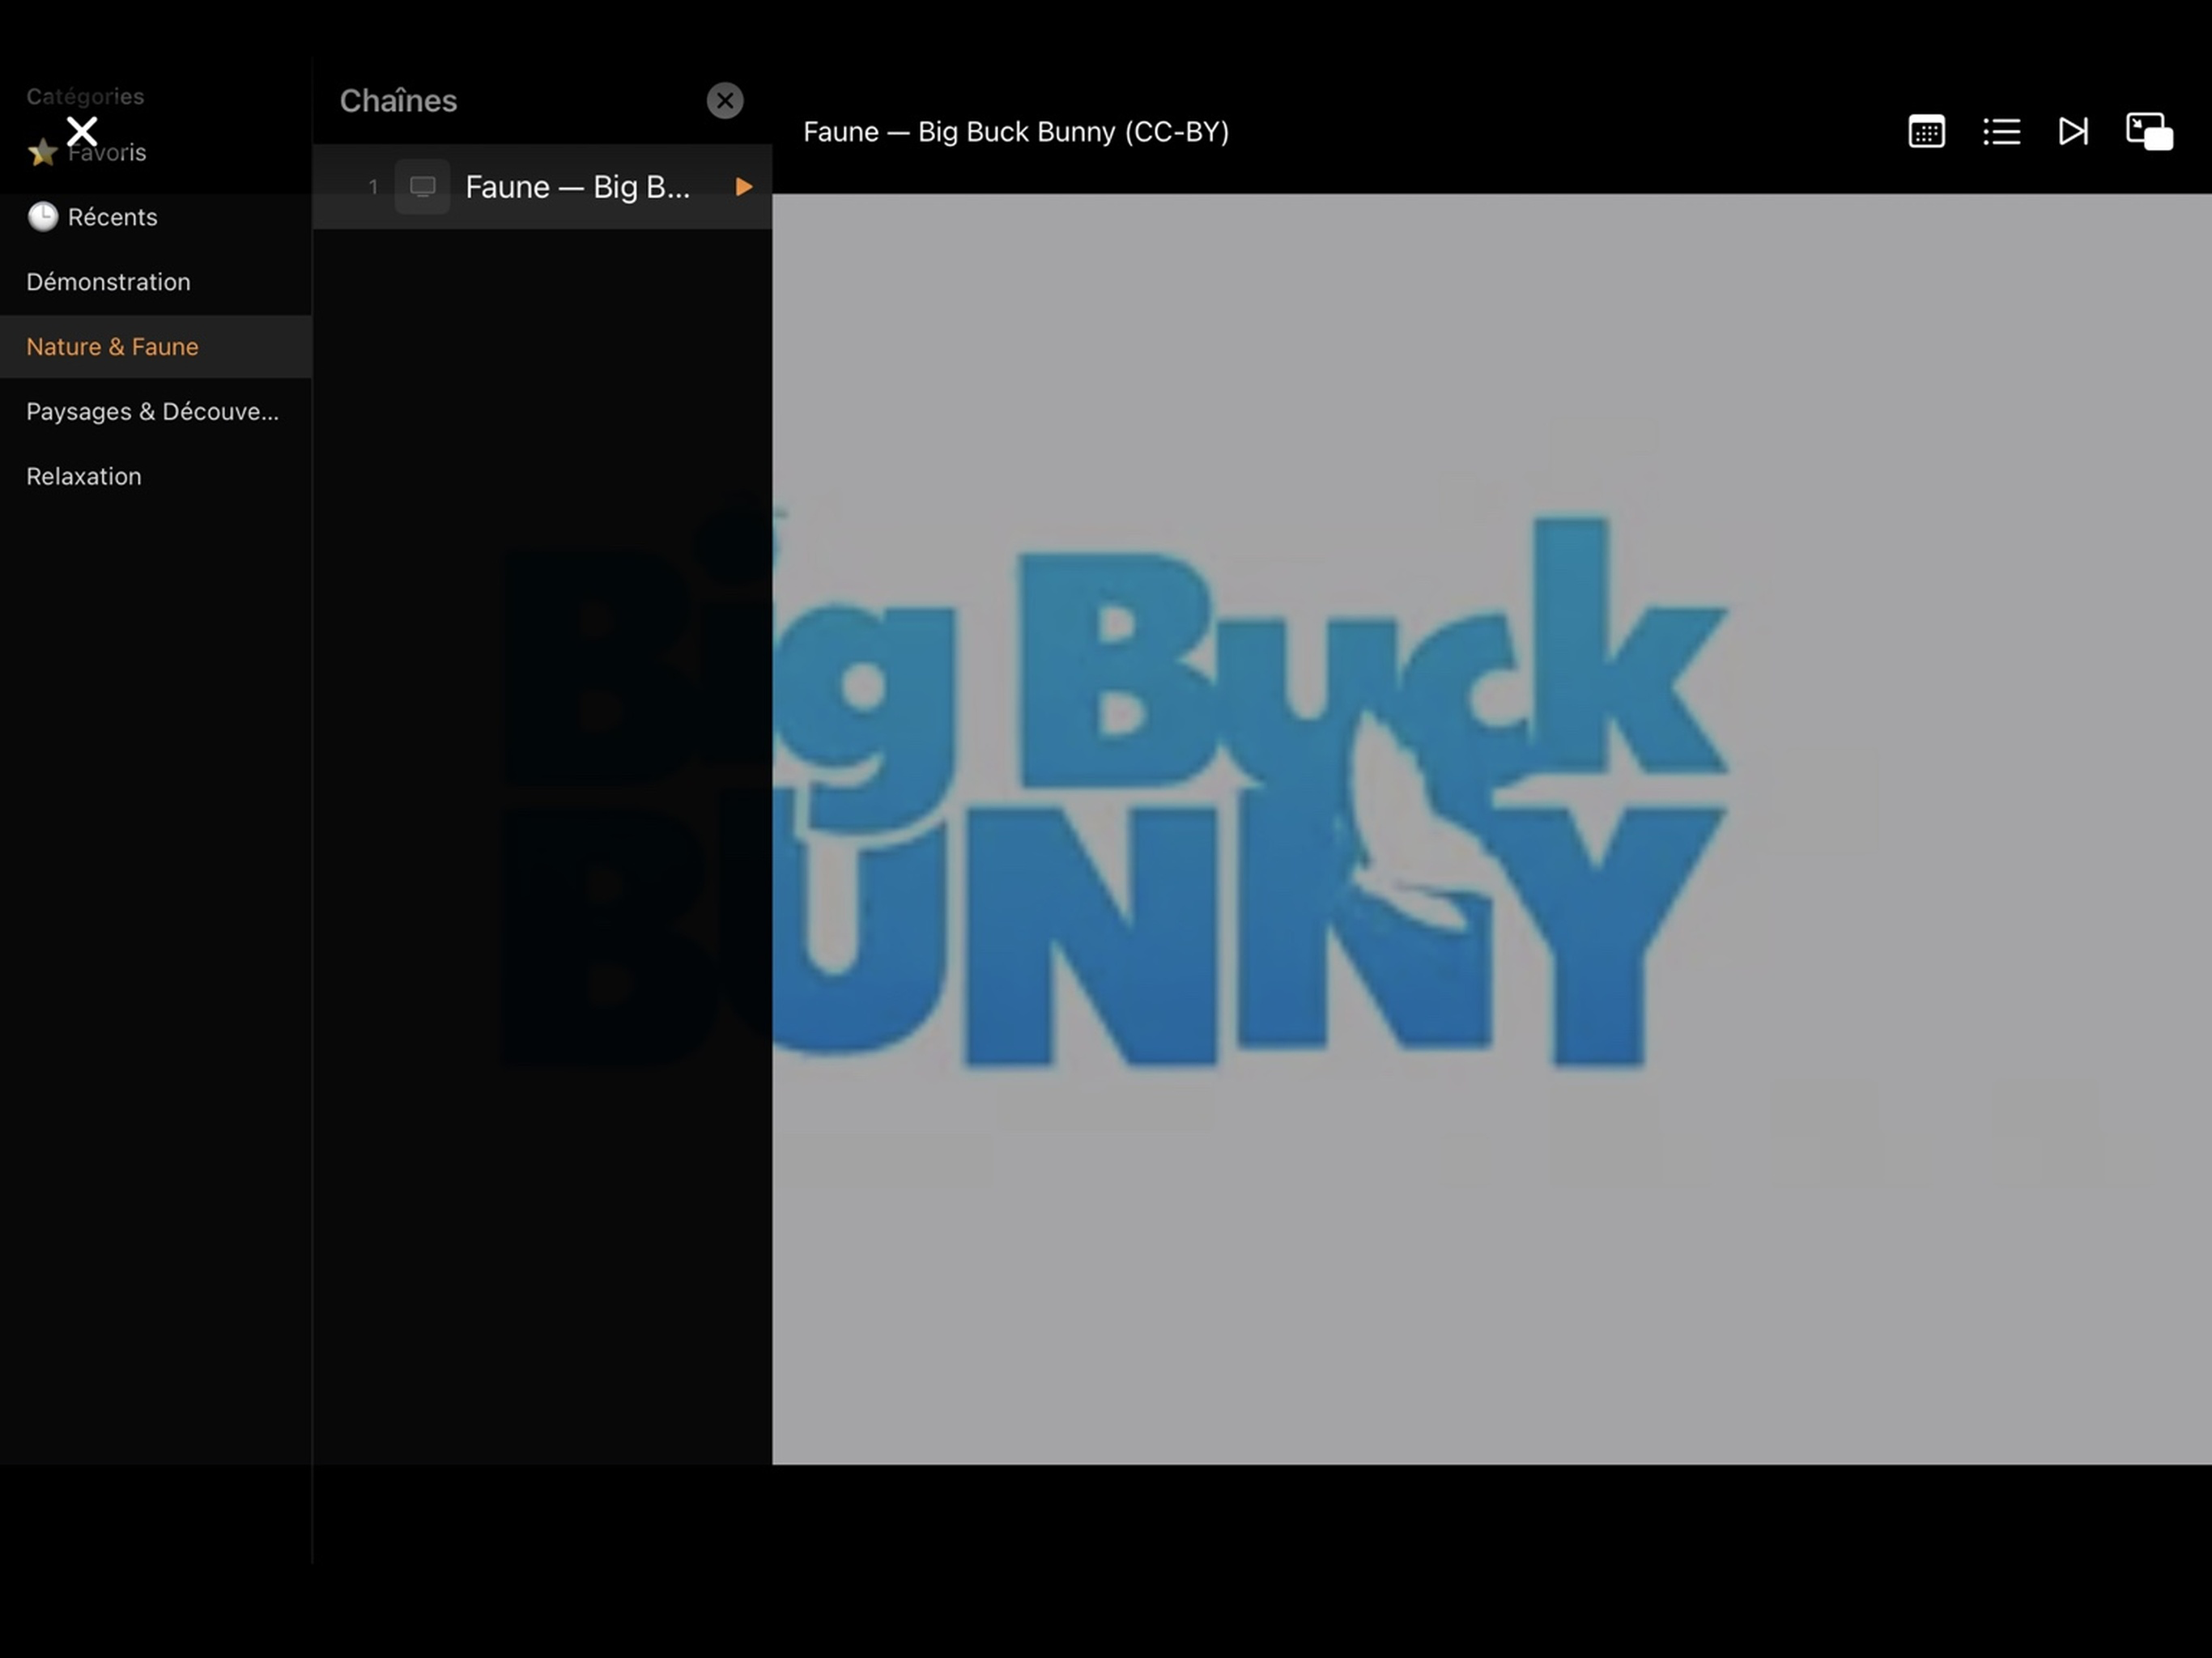Dismiss the Chaînes panel
Screen dimensions: 2212x1658
click(x=725, y=100)
